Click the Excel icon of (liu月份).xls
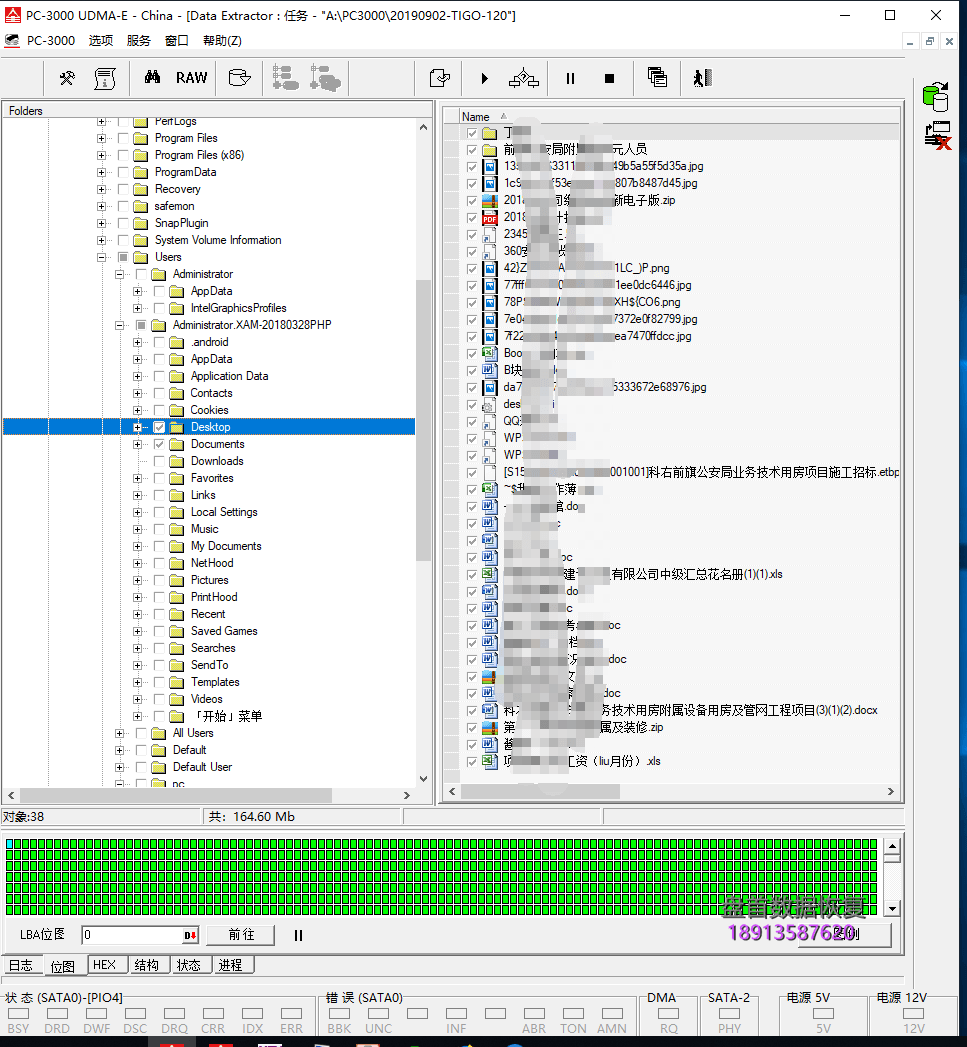Image resolution: width=967 pixels, height=1047 pixels. coord(490,761)
